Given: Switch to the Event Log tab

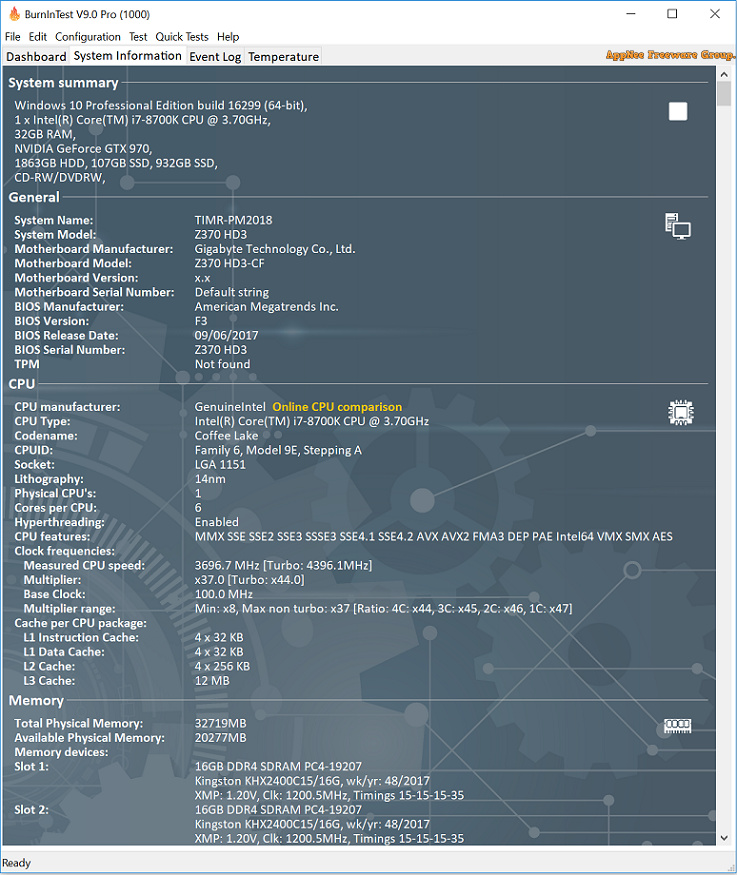Looking at the screenshot, I should tap(215, 56).
